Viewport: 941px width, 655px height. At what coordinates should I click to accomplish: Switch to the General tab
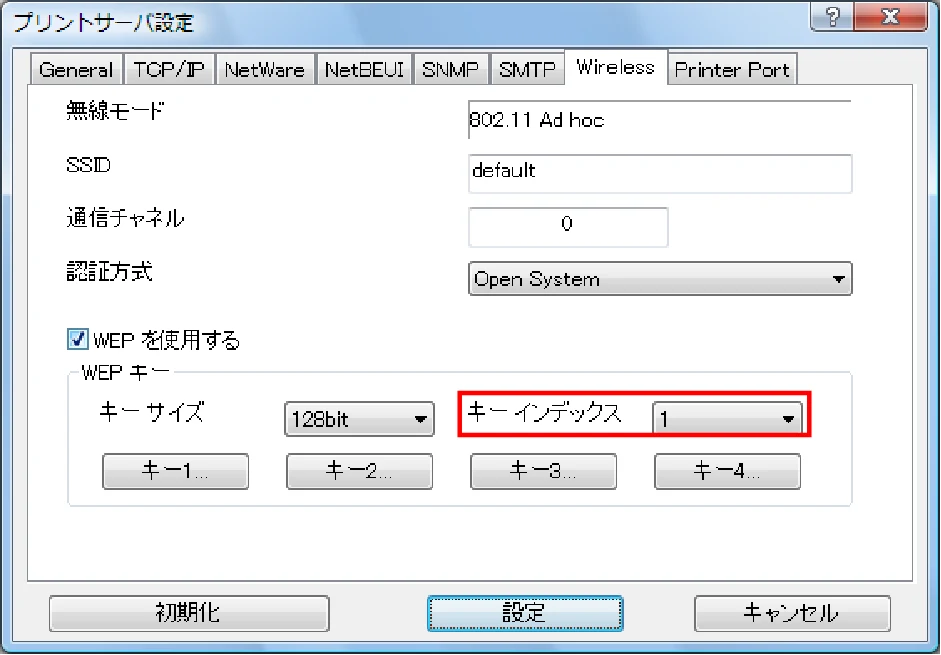coord(76,69)
